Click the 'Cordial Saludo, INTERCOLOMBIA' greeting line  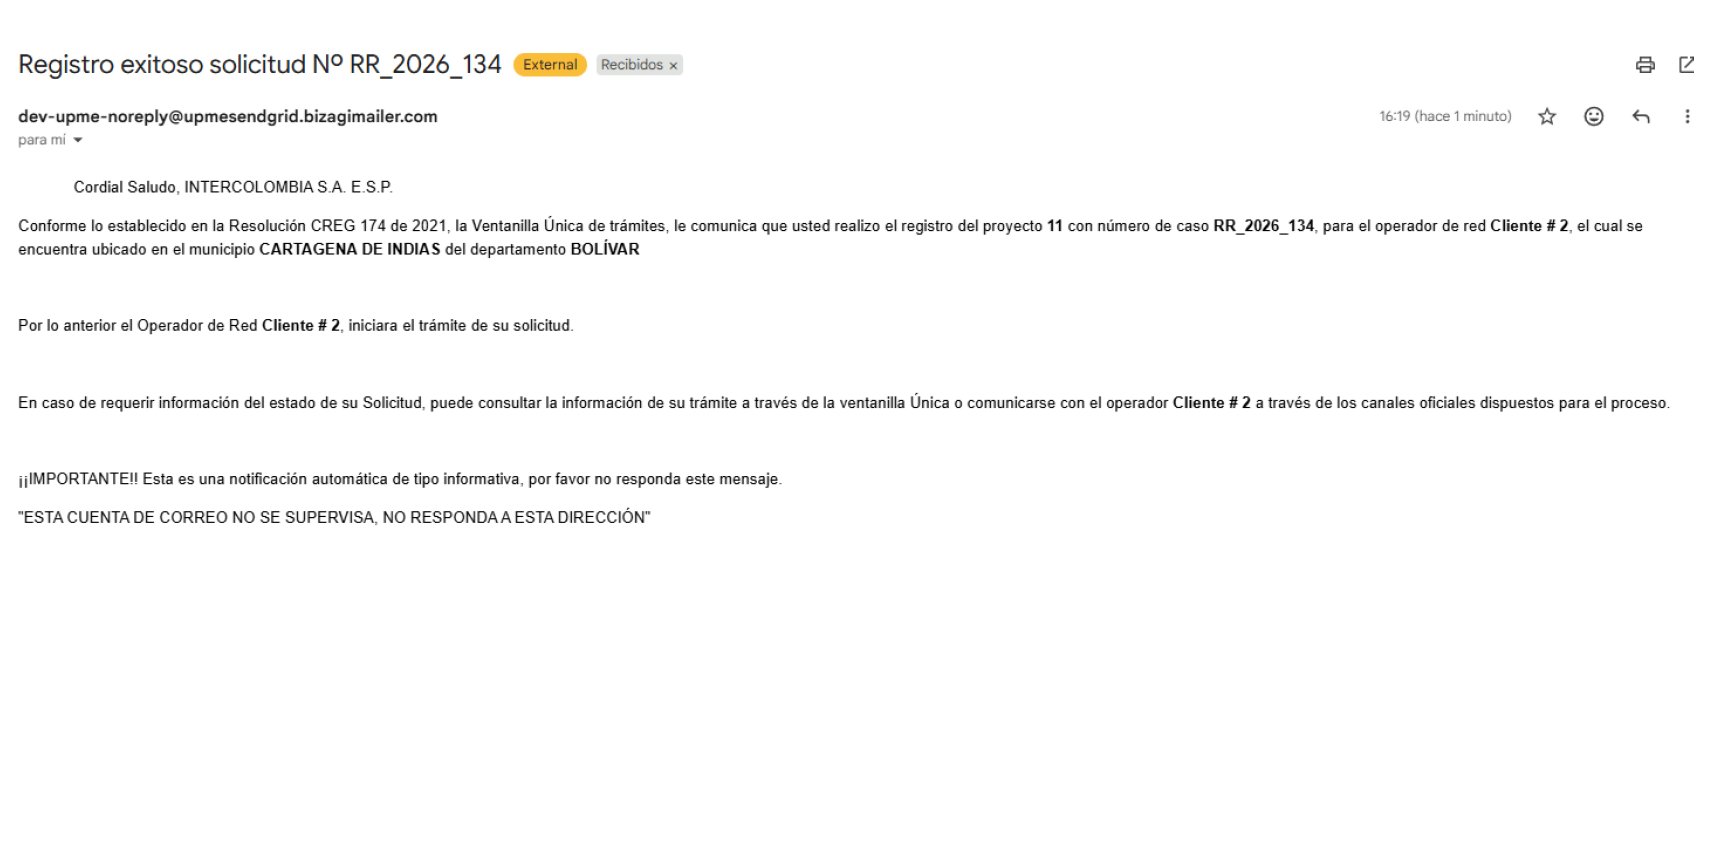pyautogui.click(x=233, y=188)
